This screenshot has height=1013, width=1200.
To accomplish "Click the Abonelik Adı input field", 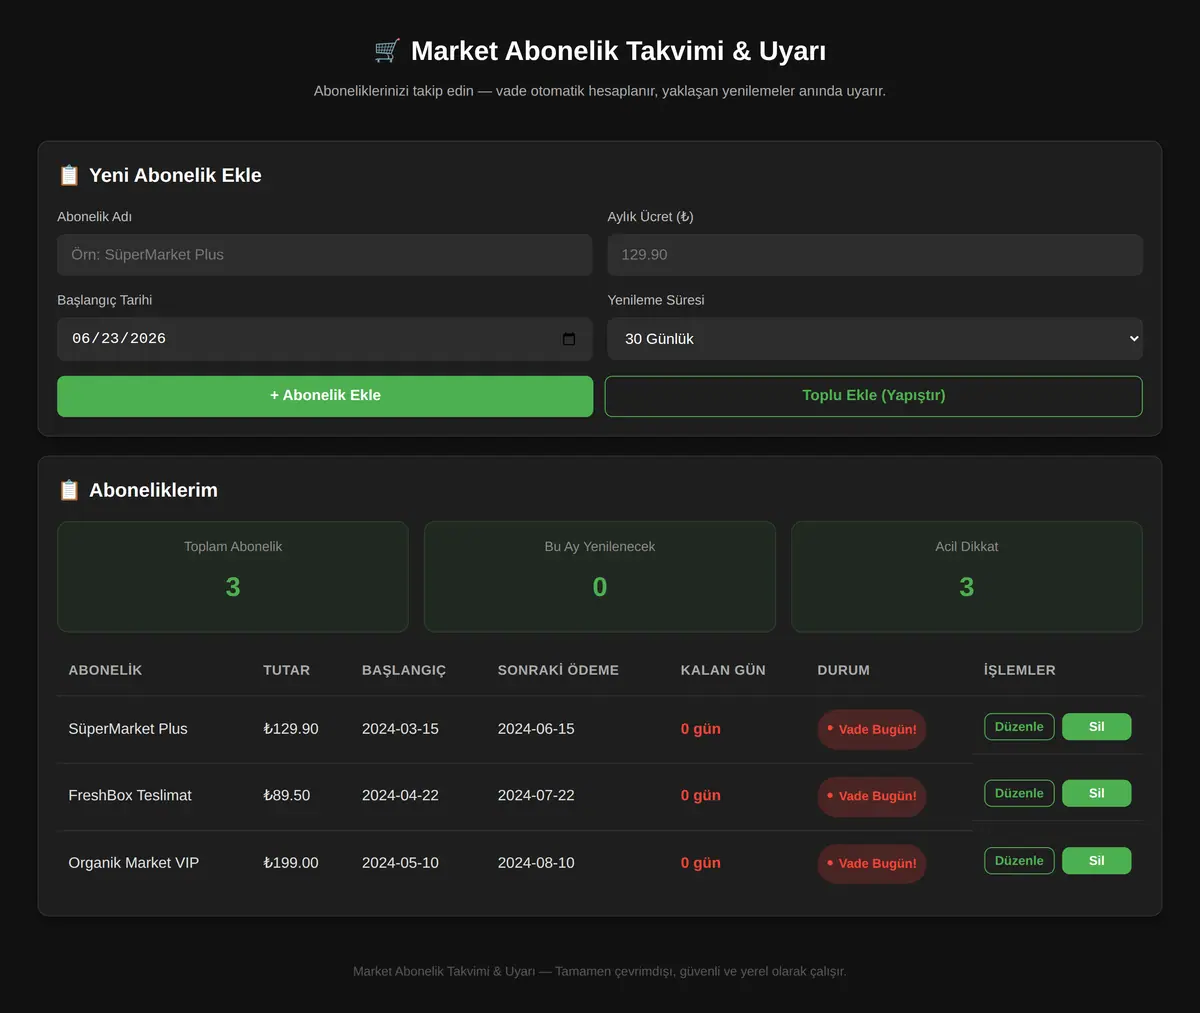I will pos(325,255).
